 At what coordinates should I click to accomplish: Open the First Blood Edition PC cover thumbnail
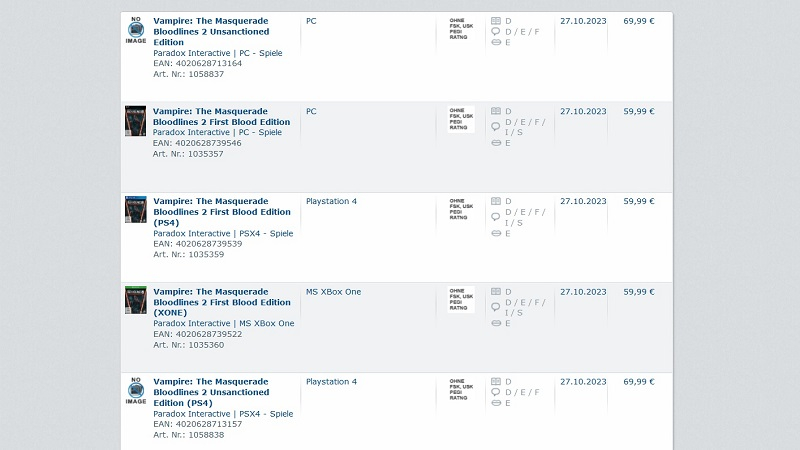[x=136, y=120]
